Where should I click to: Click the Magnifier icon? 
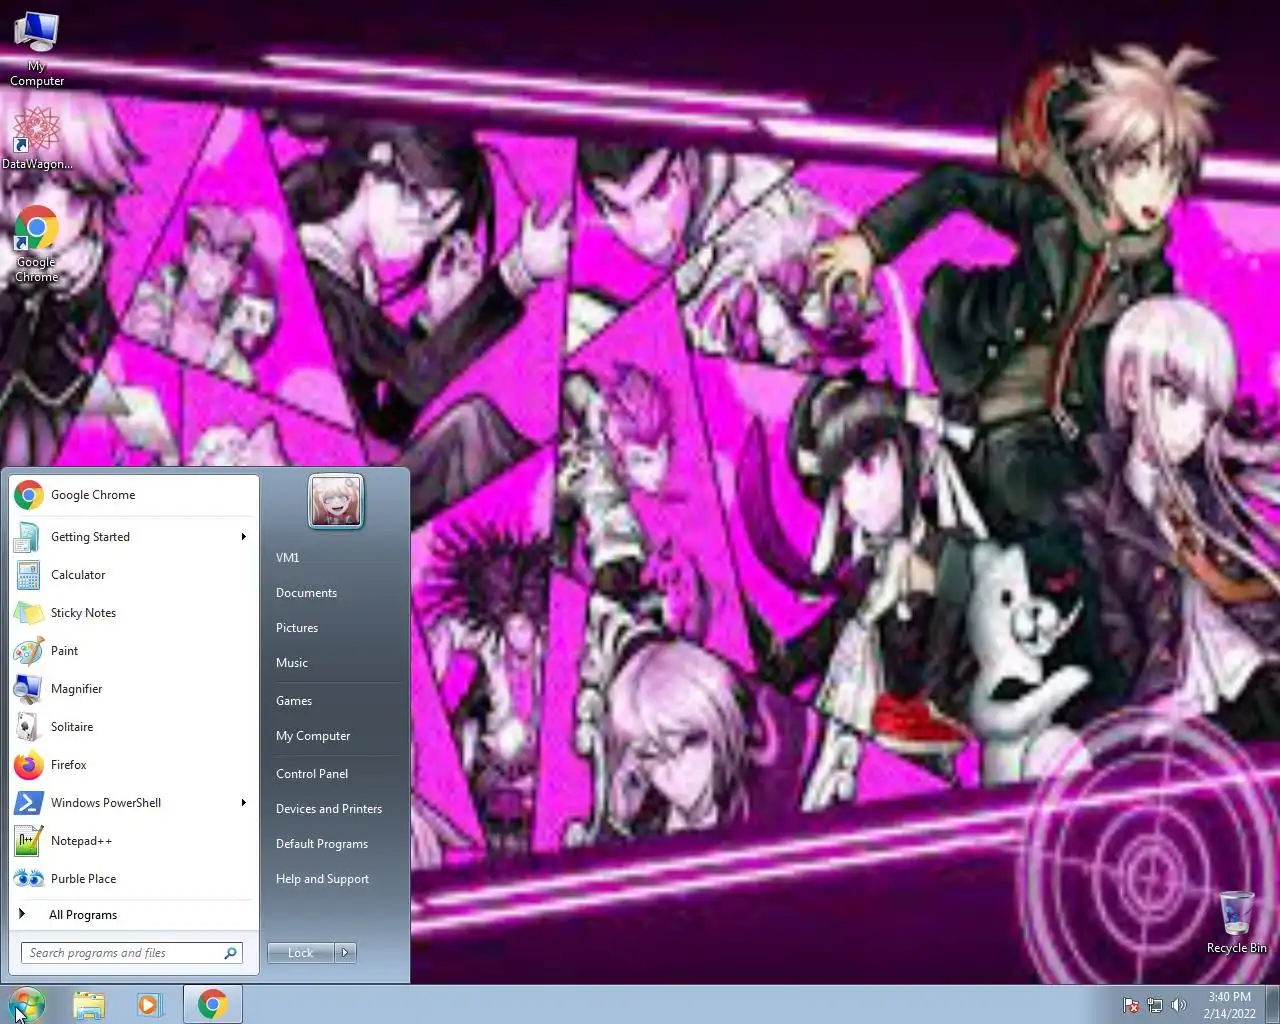click(x=28, y=689)
